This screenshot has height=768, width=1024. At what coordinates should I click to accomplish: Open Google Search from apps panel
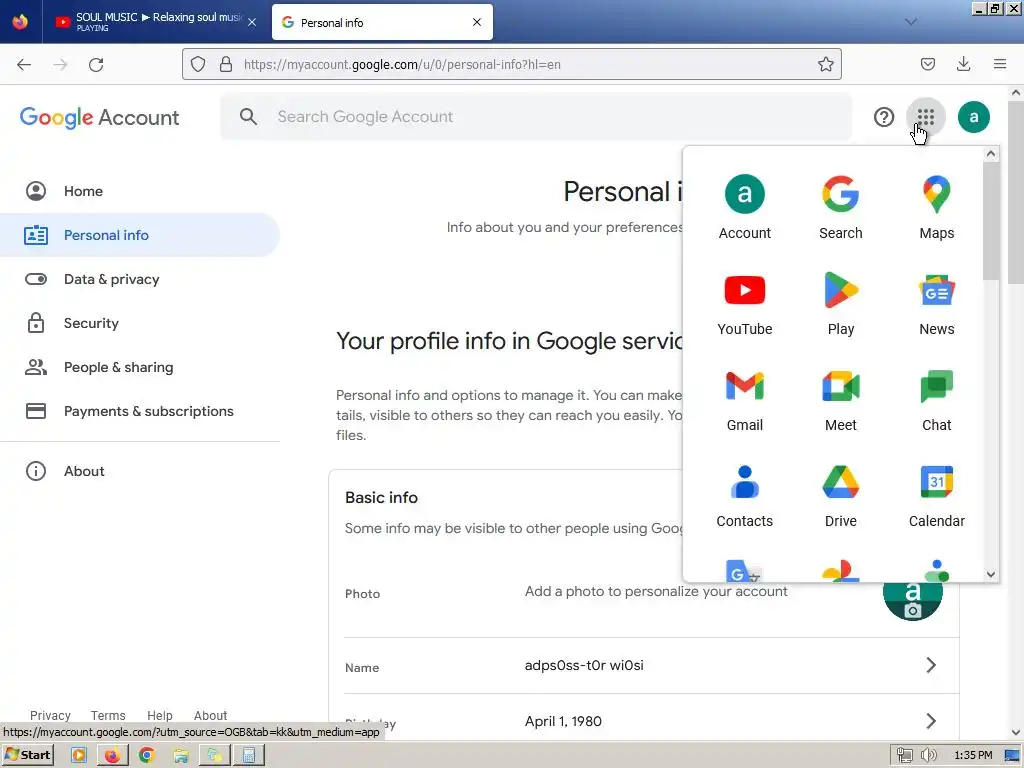(x=840, y=208)
